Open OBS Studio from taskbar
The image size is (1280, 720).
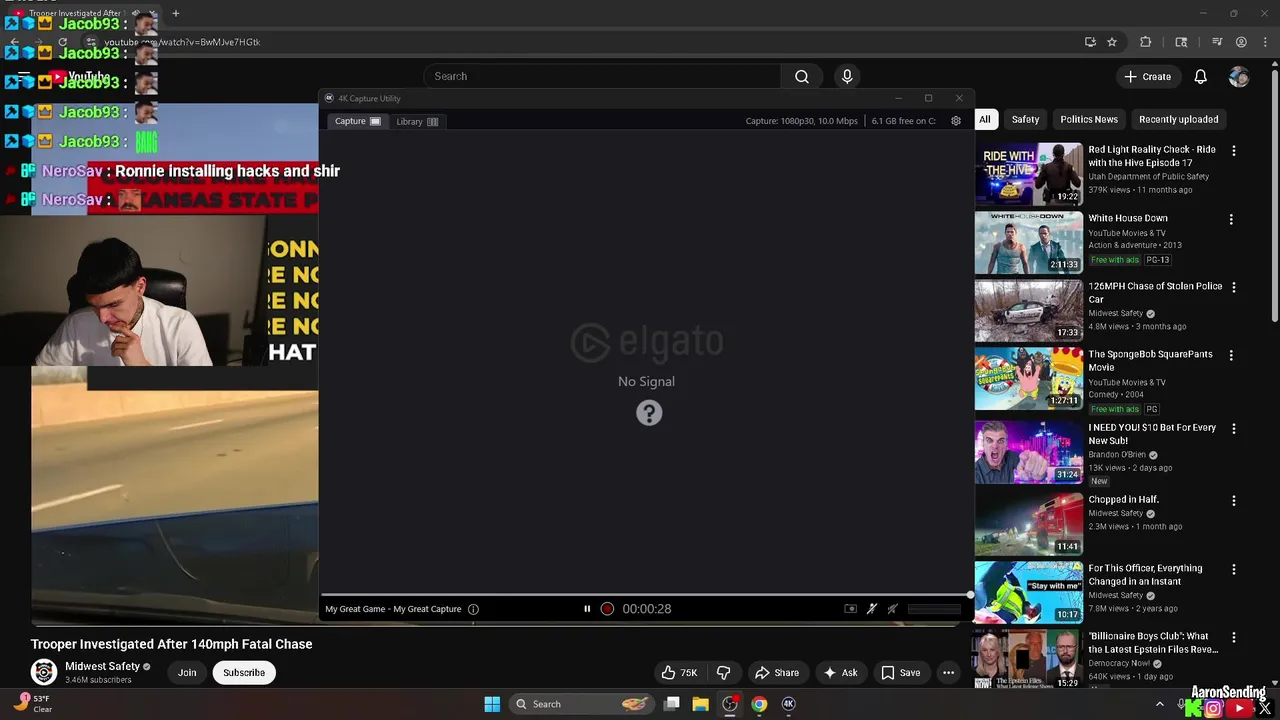[x=730, y=704]
